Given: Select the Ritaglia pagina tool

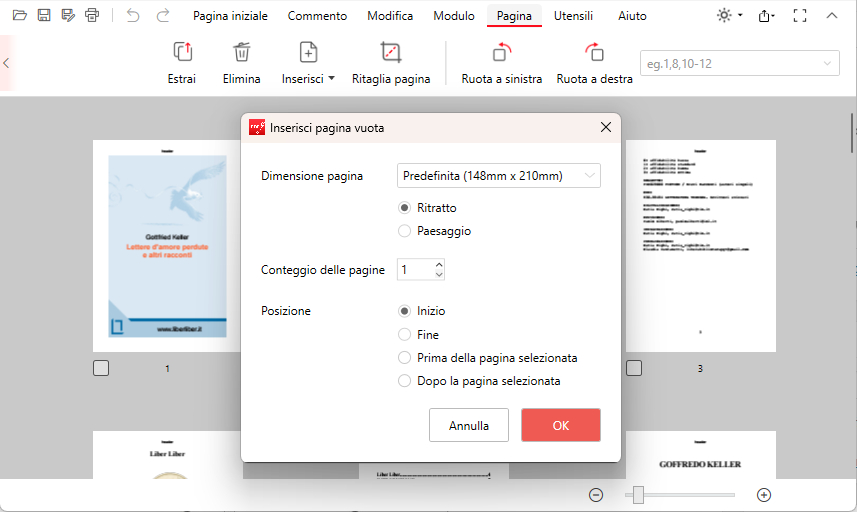Looking at the screenshot, I should click(391, 63).
